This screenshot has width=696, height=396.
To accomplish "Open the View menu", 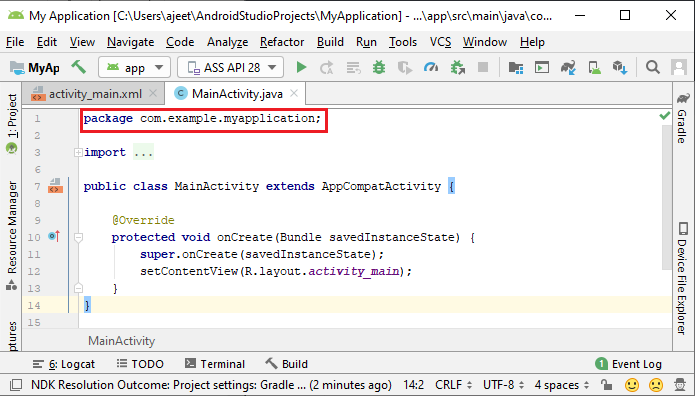I will [82, 42].
